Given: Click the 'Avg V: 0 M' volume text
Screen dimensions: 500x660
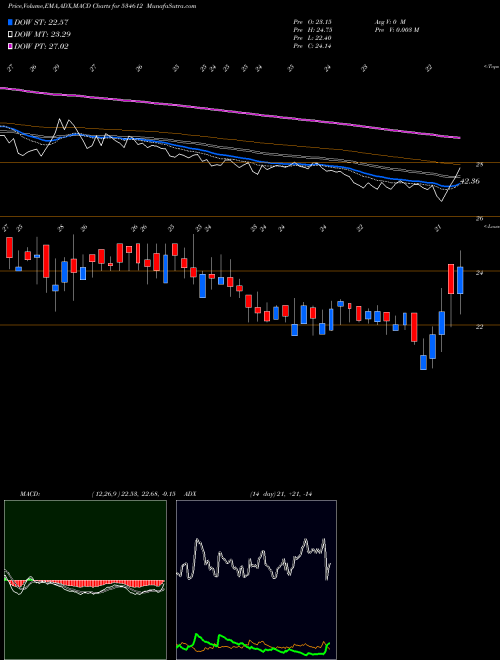Looking at the screenshot, I should (x=389, y=22).
